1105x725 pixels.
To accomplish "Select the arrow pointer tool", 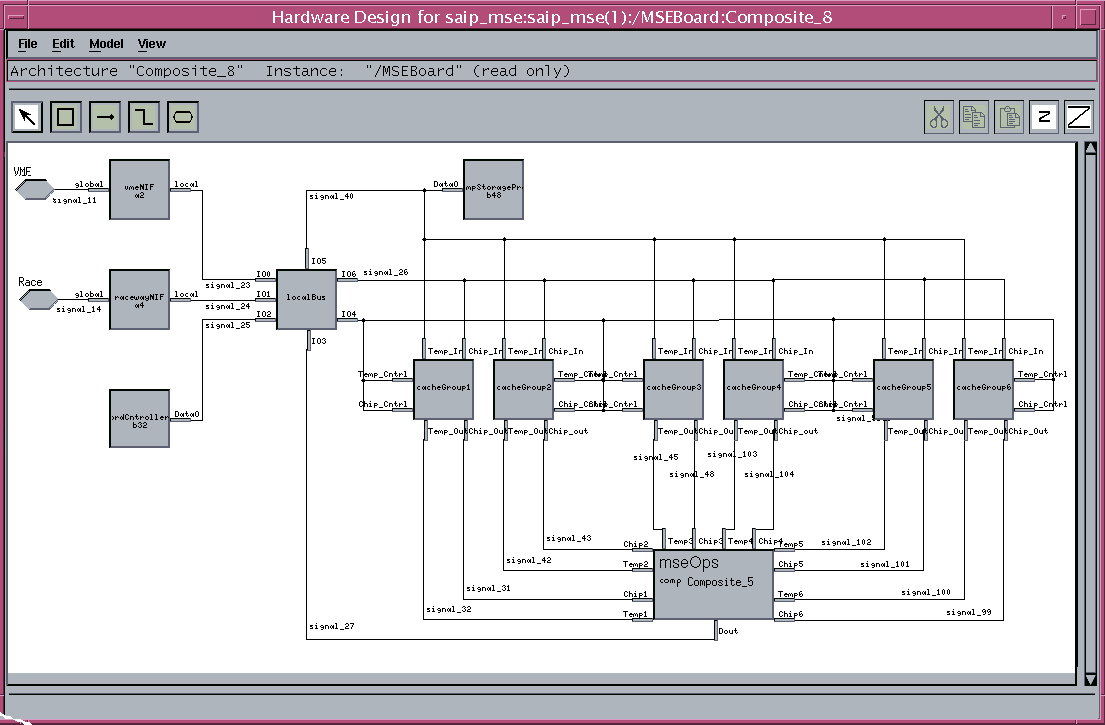I will (27, 117).
